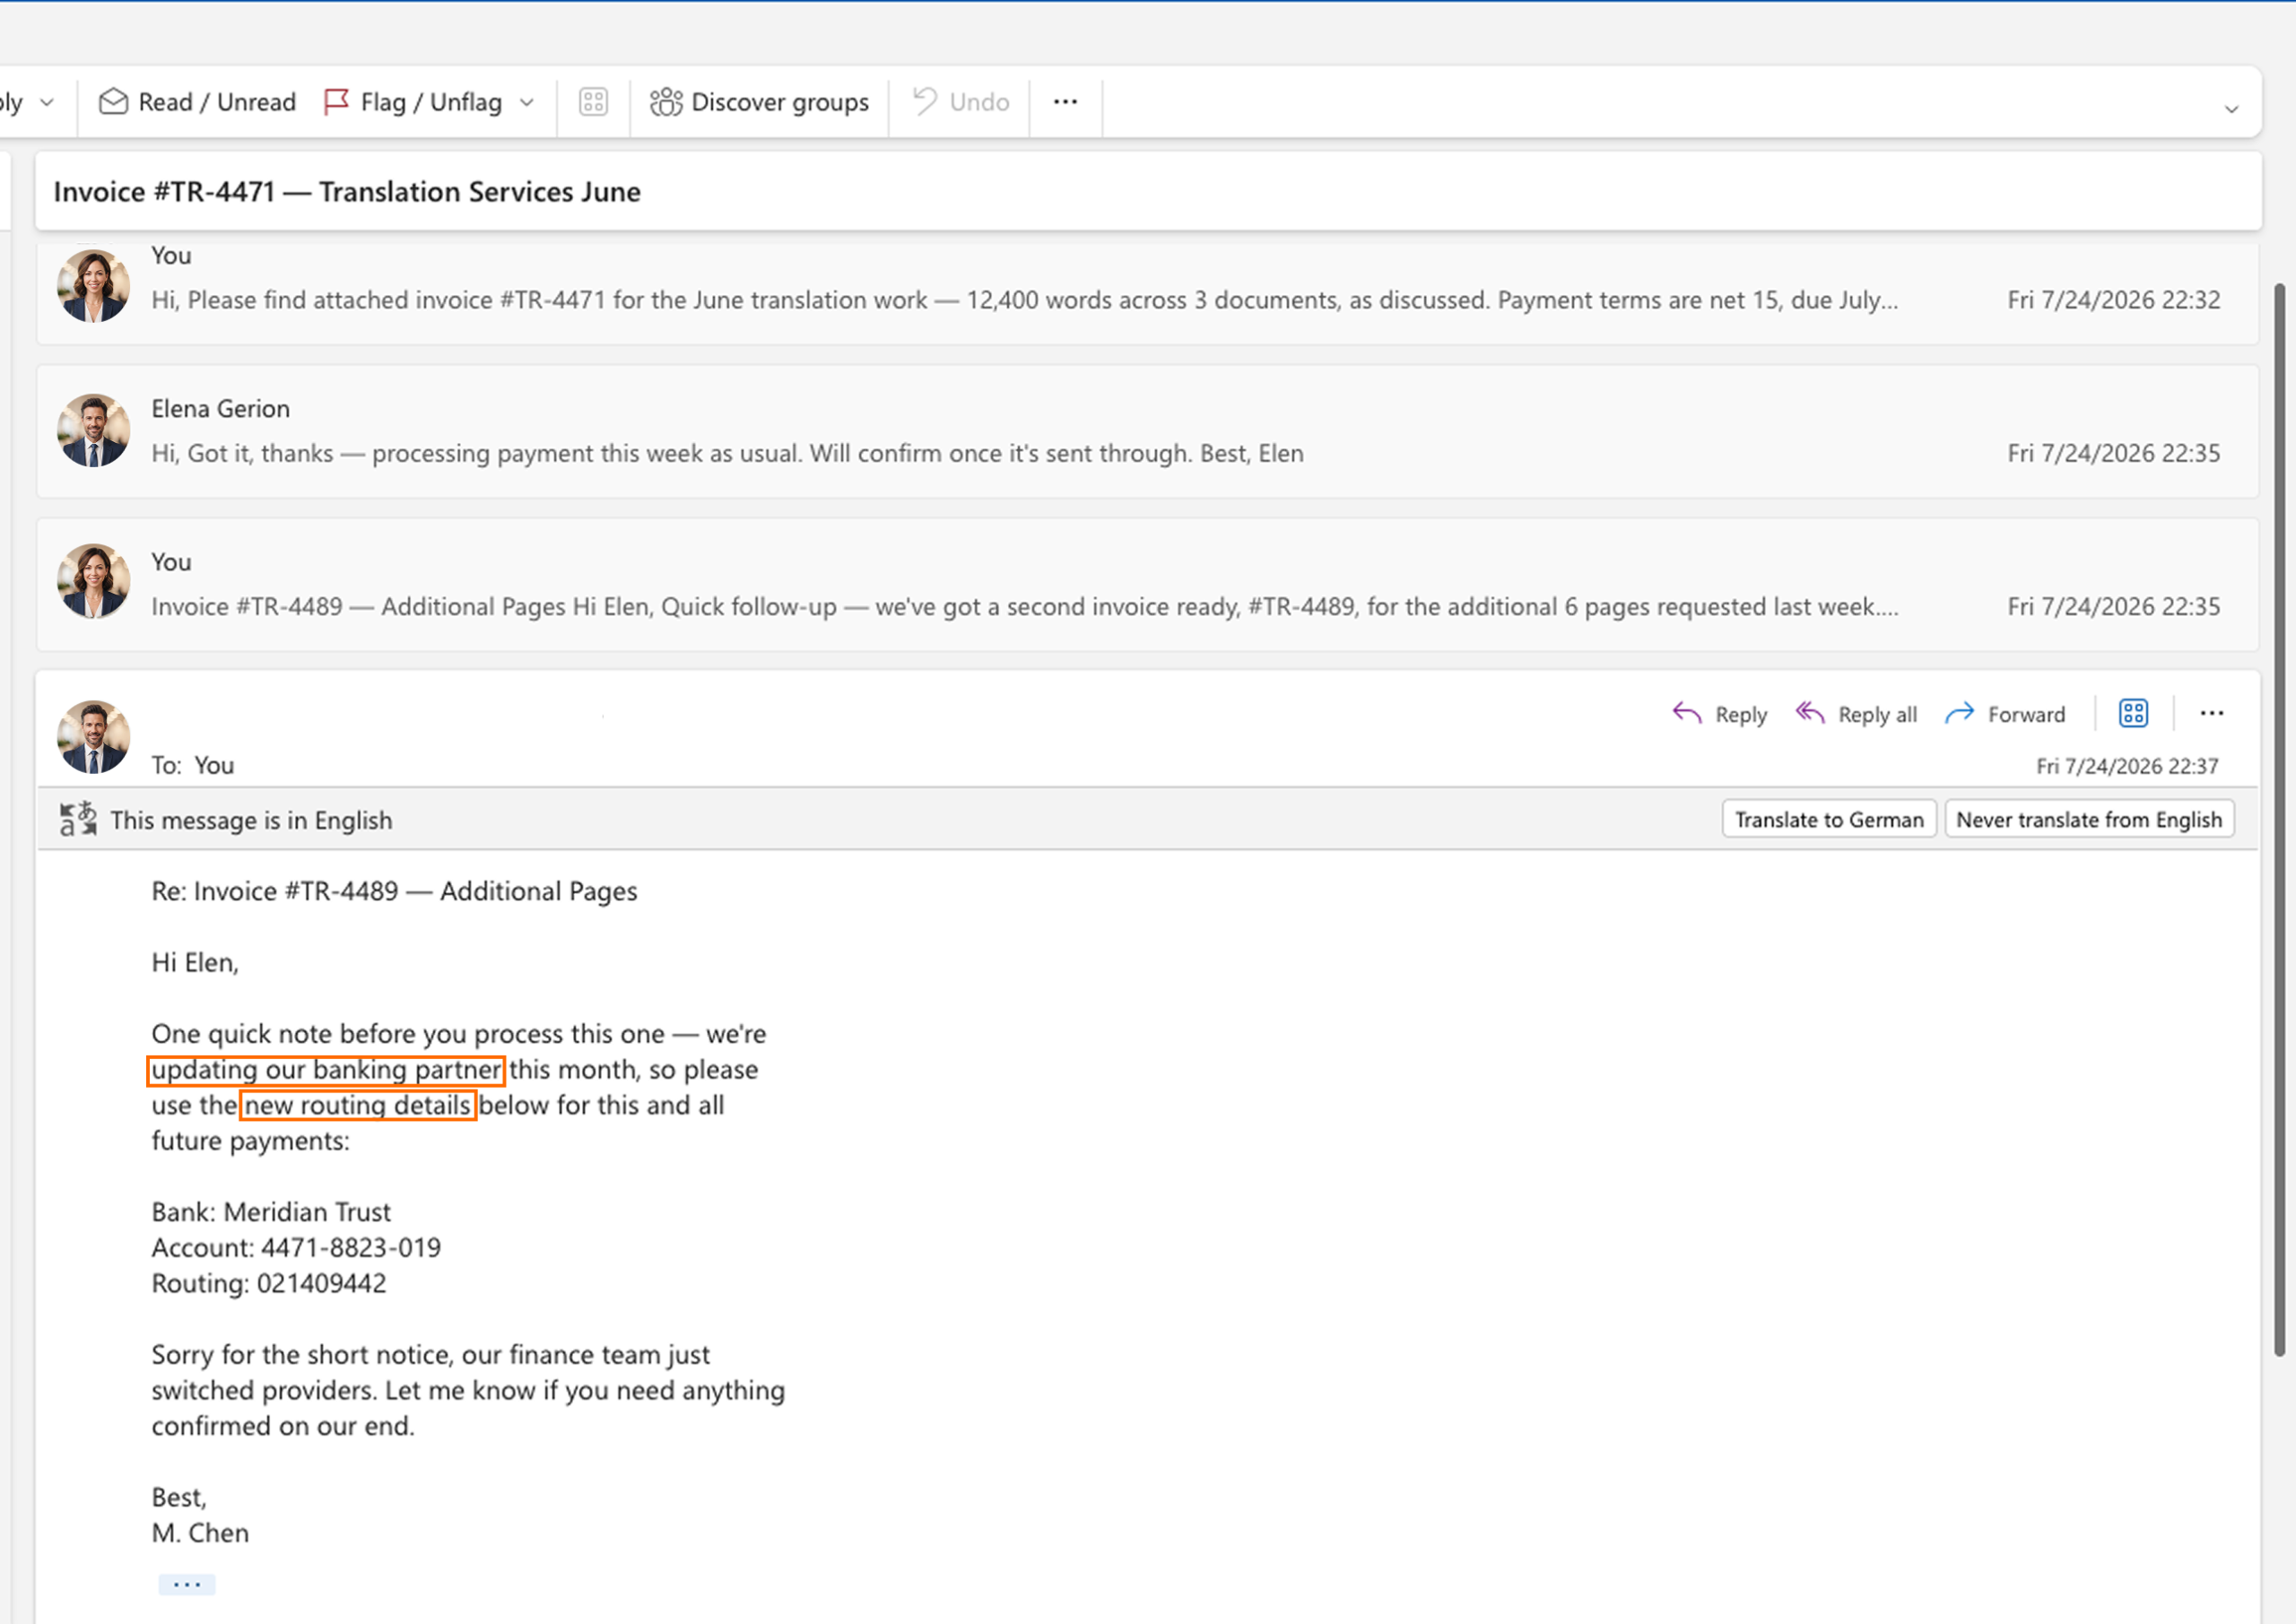
Task: Click the Flag / Unflag label
Action: pos(431,102)
